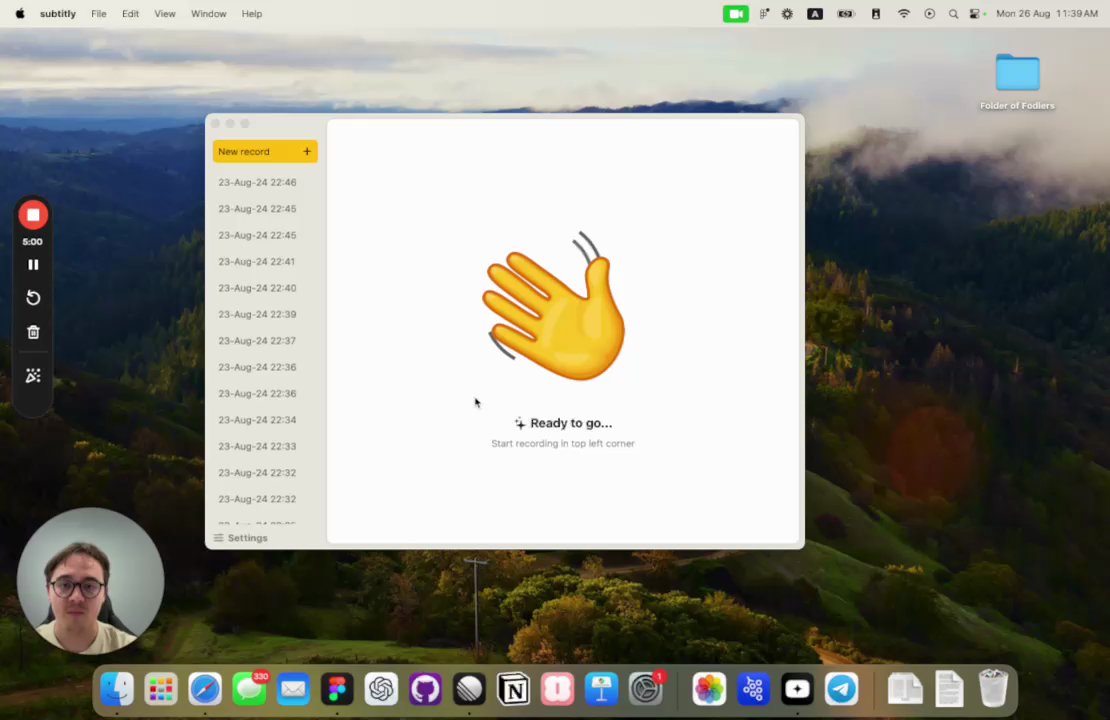Open Safari from the Dock
This screenshot has width=1110, height=720.
(x=205, y=689)
